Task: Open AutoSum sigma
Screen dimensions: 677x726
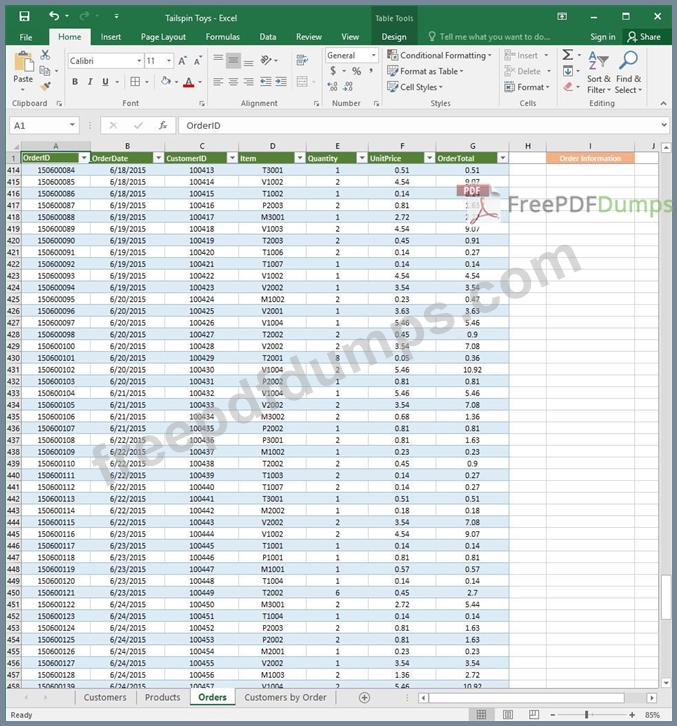Action: (568, 55)
